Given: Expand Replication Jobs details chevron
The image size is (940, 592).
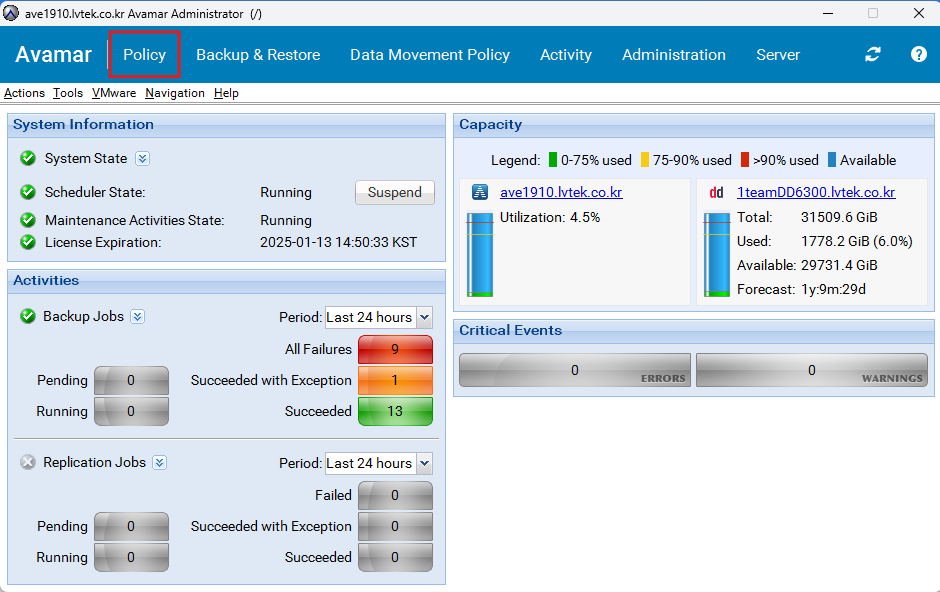Looking at the screenshot, I should [159, 463].
